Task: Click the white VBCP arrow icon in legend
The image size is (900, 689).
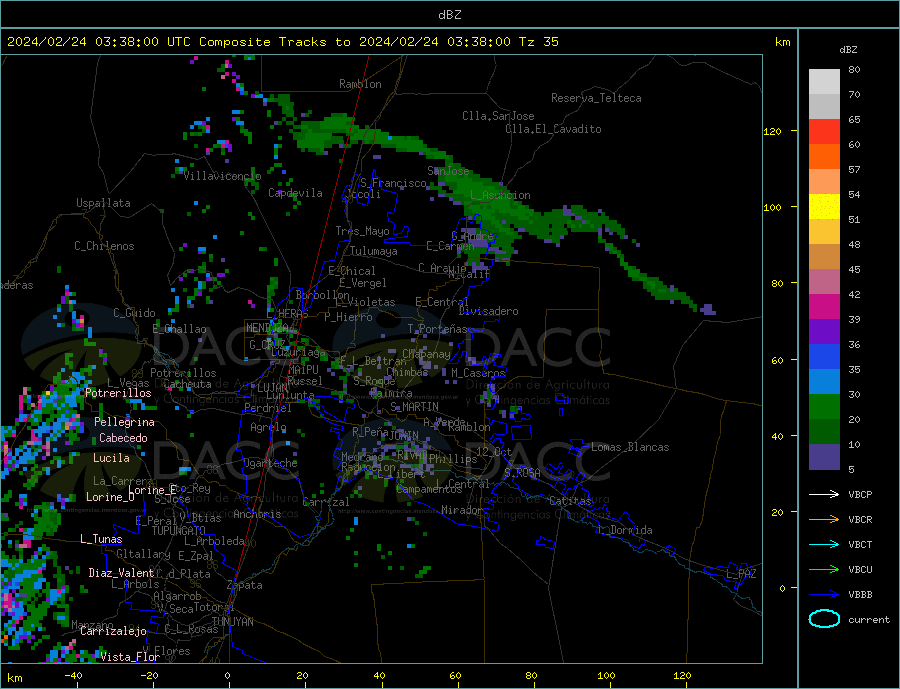Action: (824, 494)
